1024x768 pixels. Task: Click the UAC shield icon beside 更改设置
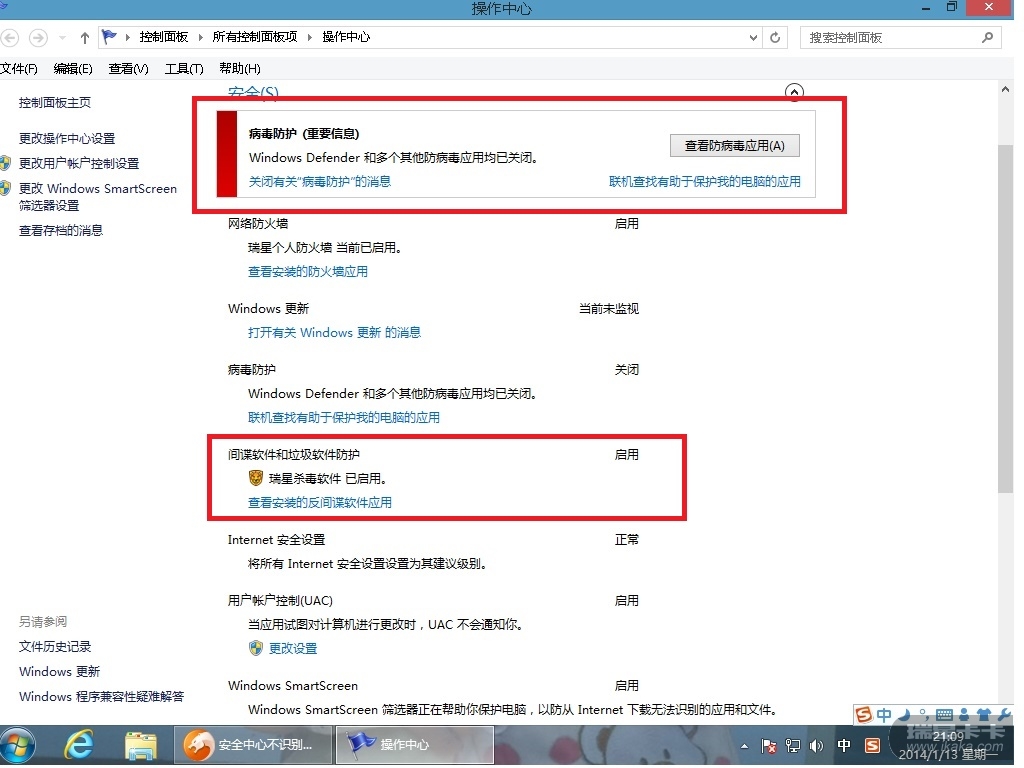(256, 648)
